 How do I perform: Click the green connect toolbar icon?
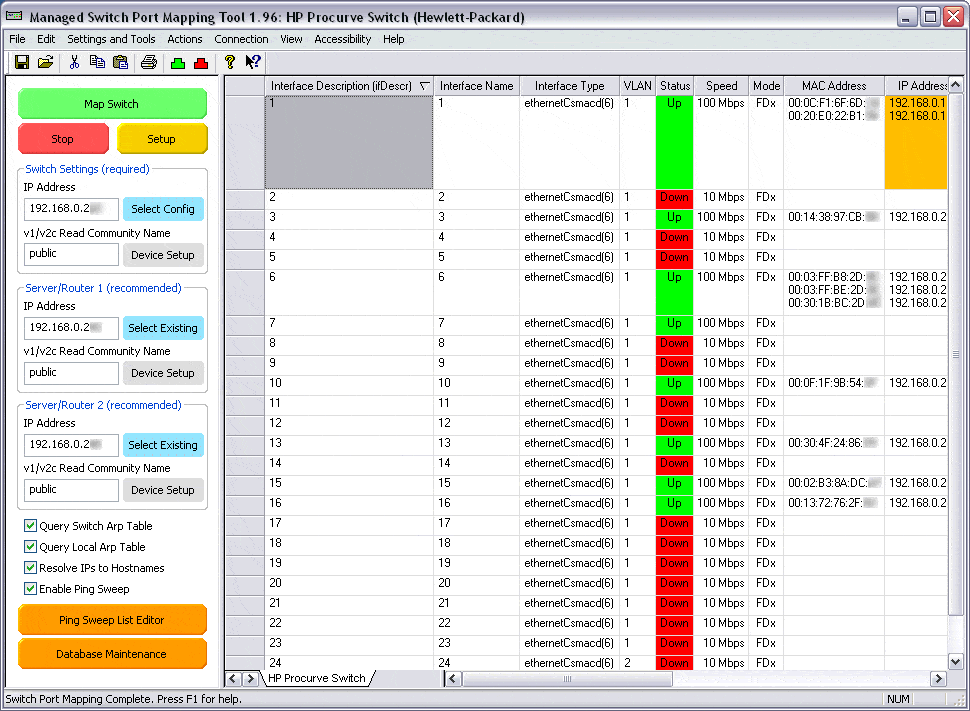[x=178, y=63]
